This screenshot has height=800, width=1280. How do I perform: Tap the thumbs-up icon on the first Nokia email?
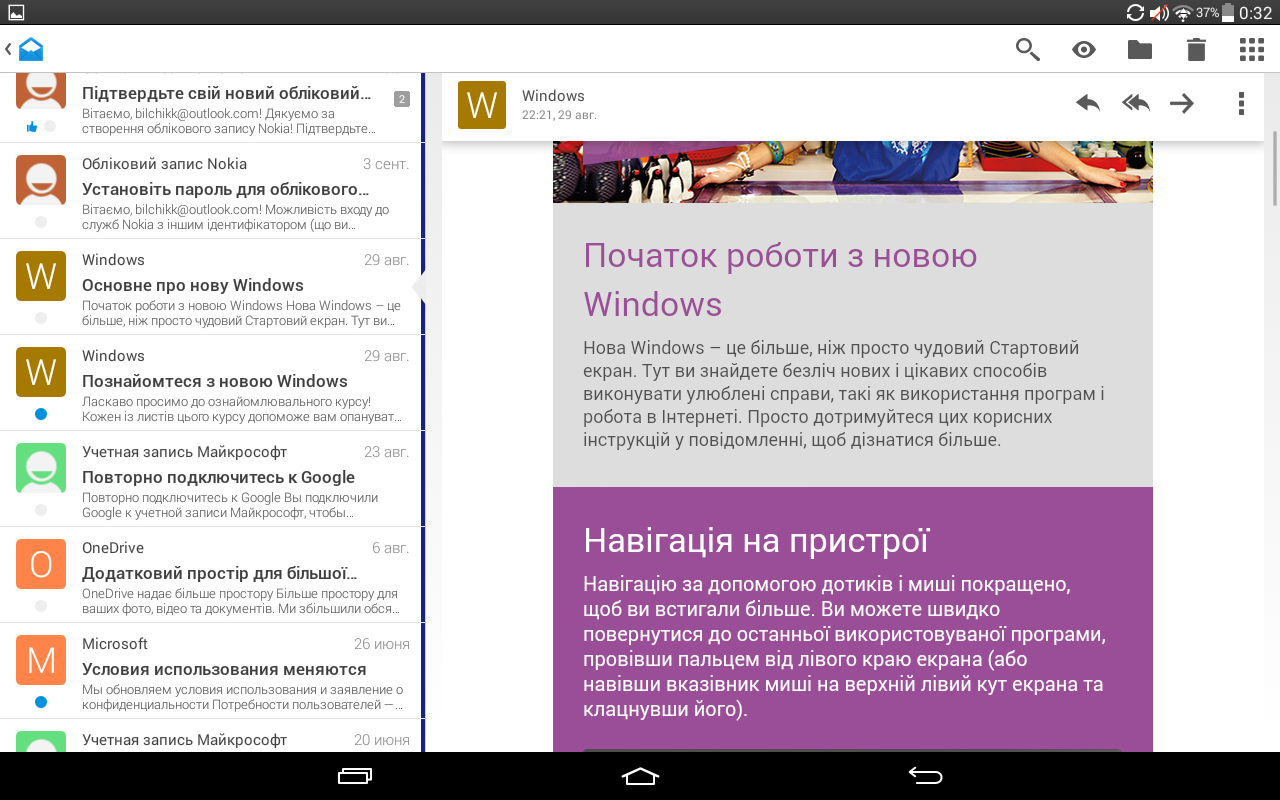pyautogui.click(x=32, y=126)
